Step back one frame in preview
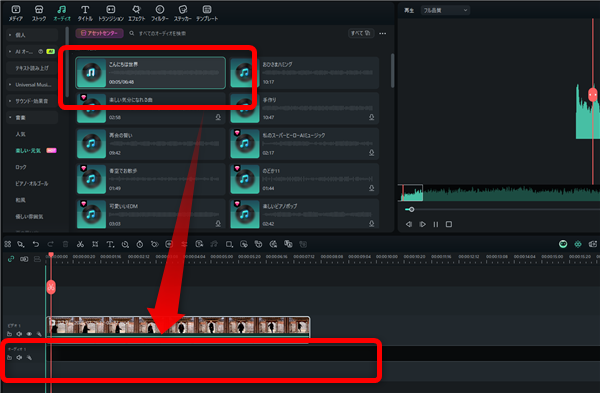The width and height of the screenshot is (600, 393). pos(409,224)
